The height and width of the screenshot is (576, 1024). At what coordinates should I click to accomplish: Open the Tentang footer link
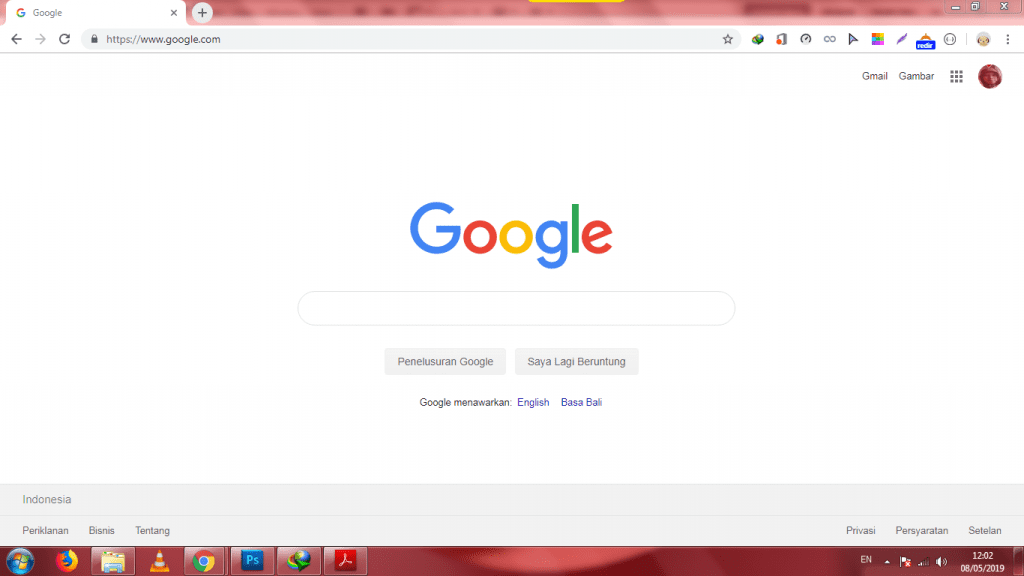pyautogui.click(x=152, y=530)
